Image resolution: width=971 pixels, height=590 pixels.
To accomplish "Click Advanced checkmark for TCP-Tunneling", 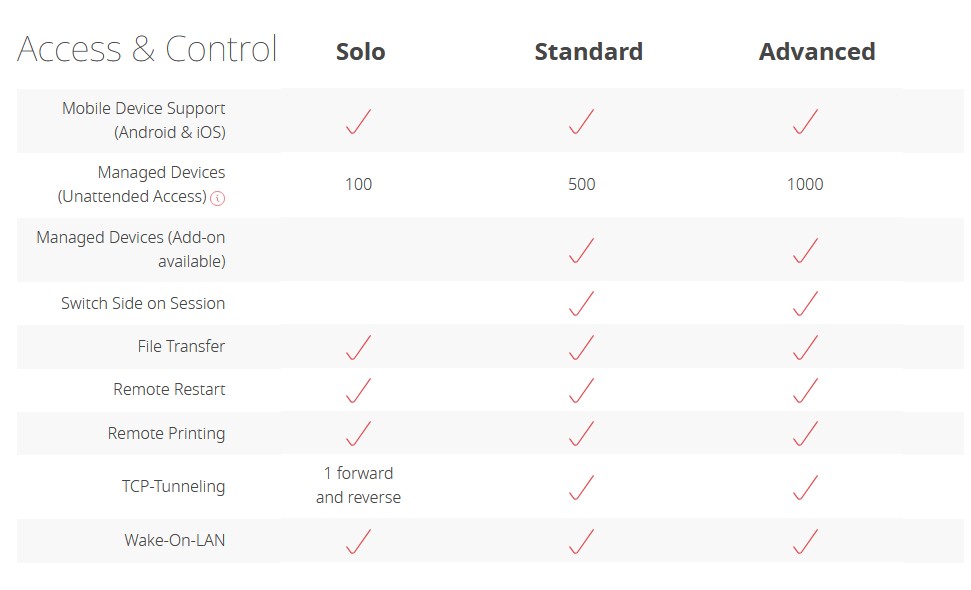I will click(x=805, y=487).
